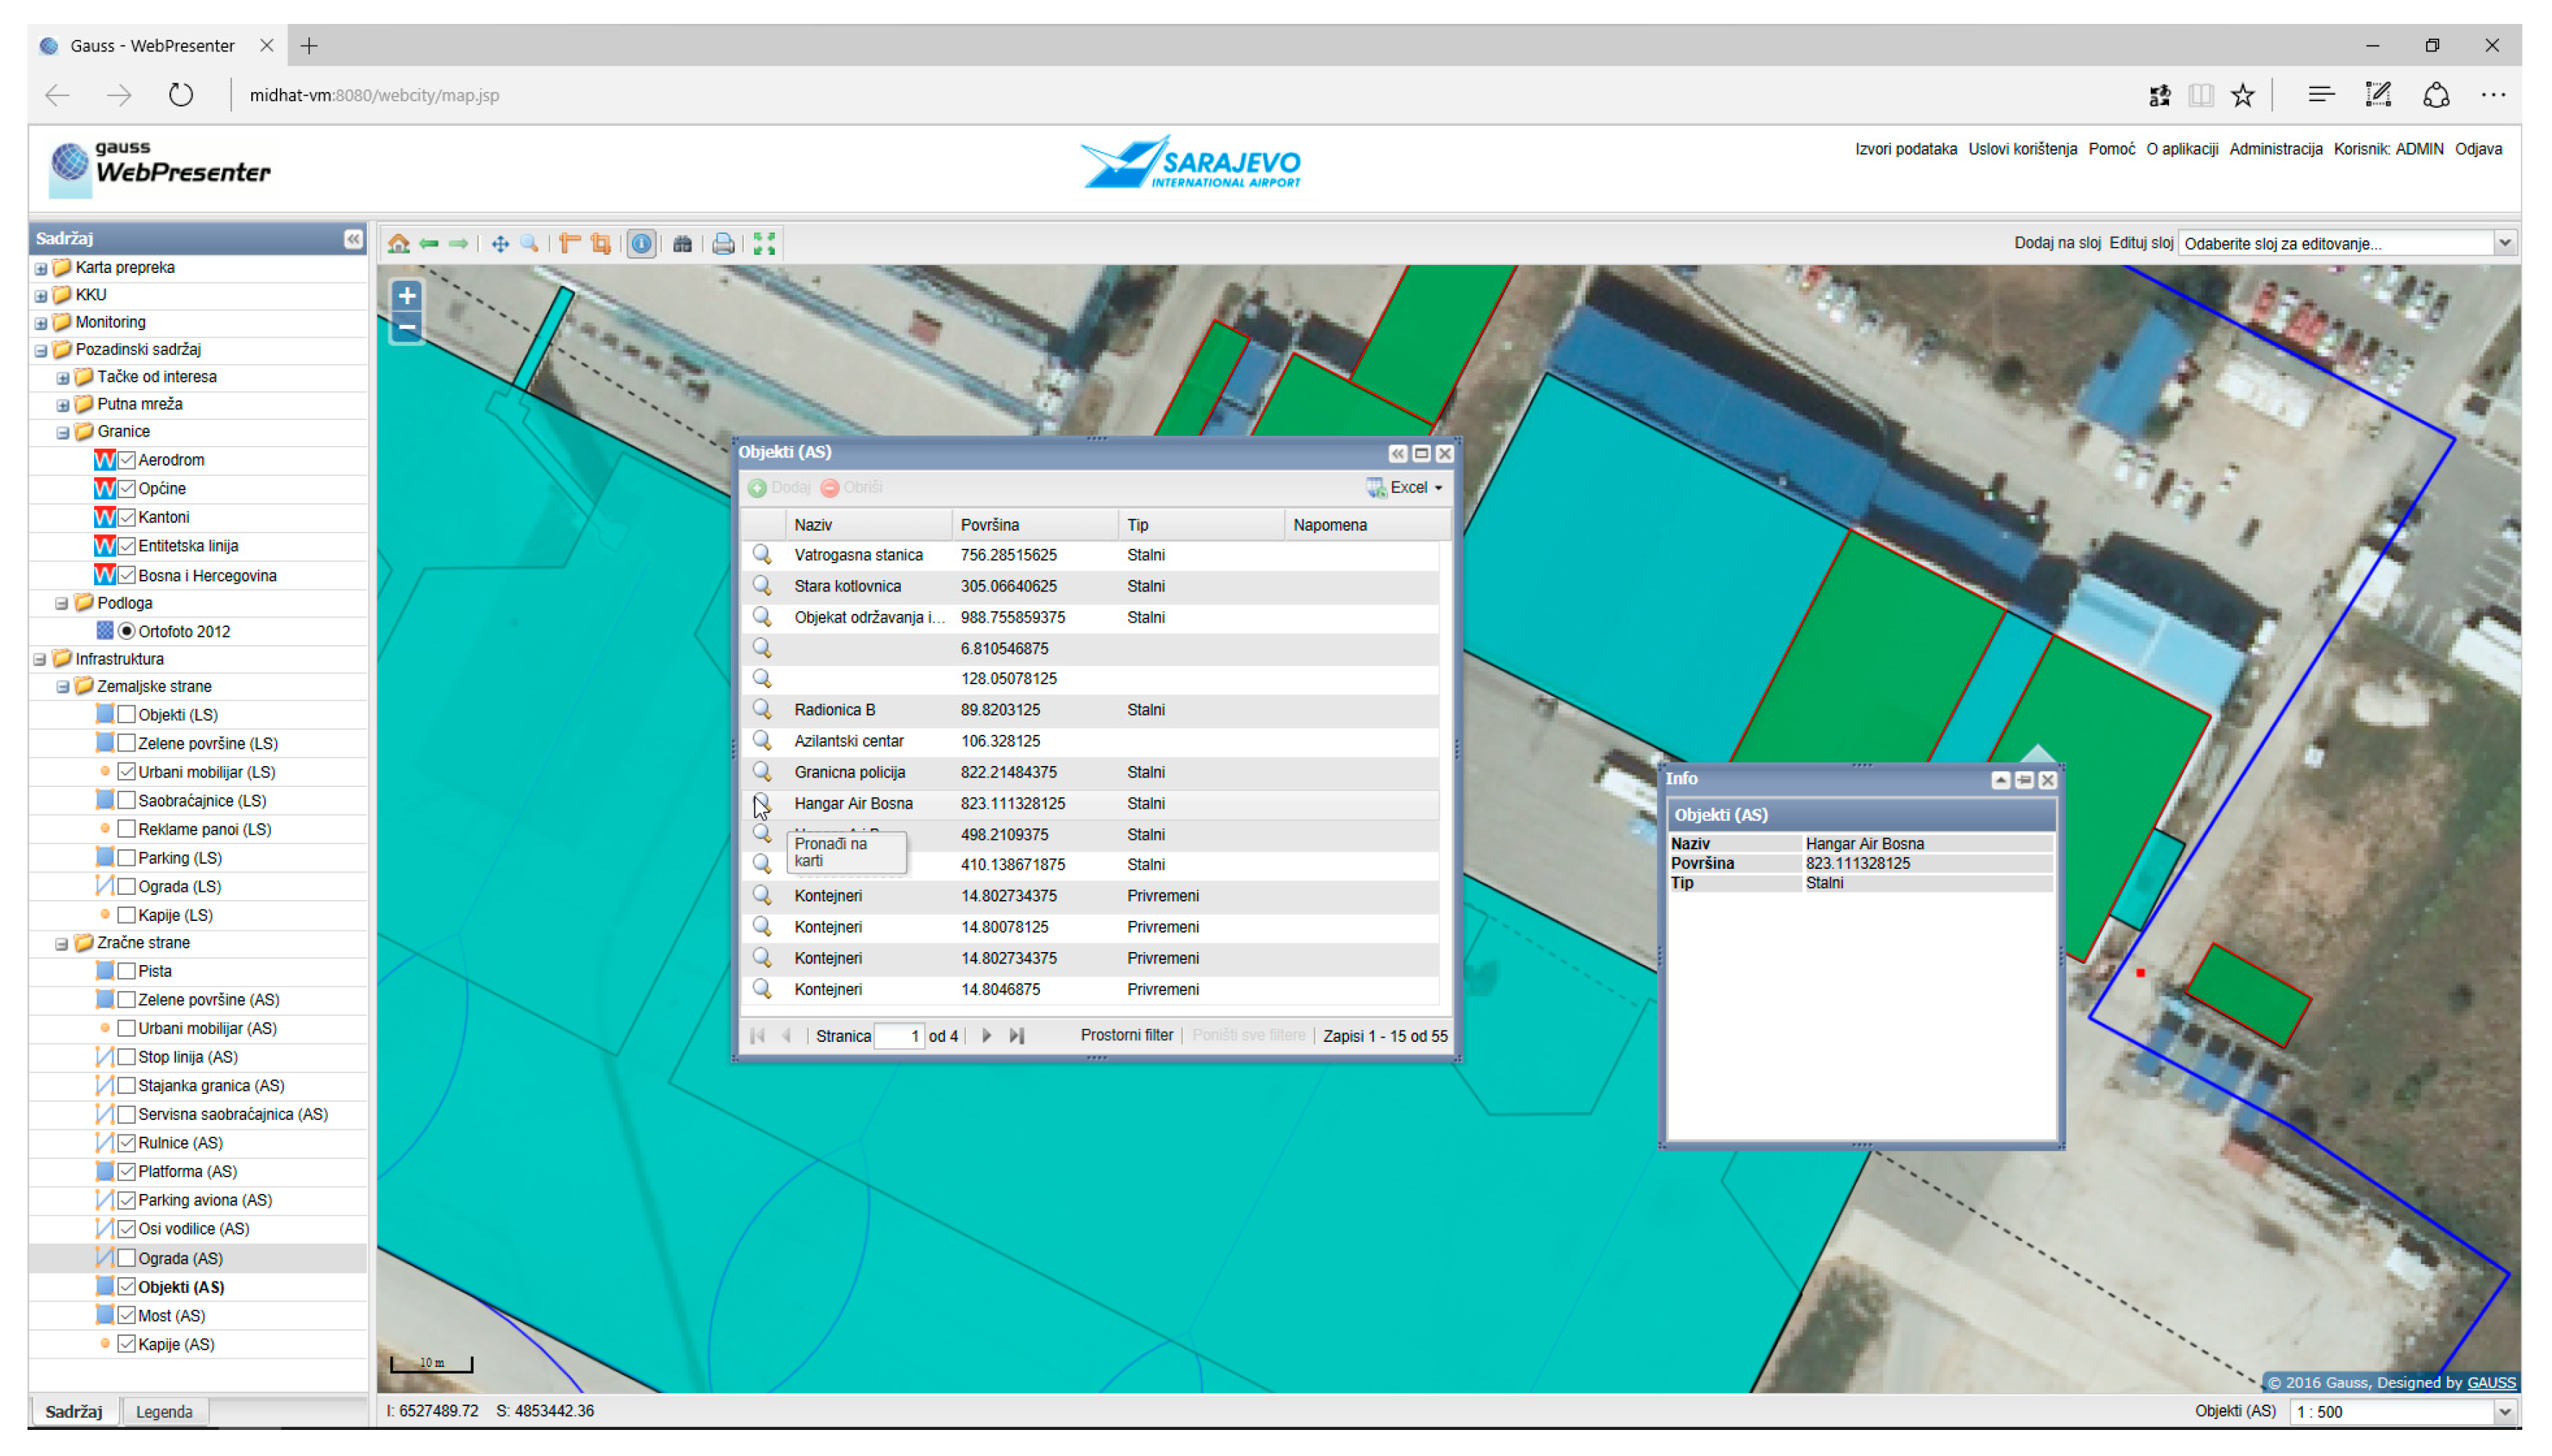Screen dimensions: 2552x1456
Task: Export table using Excel button
Action: point(1405,487)
